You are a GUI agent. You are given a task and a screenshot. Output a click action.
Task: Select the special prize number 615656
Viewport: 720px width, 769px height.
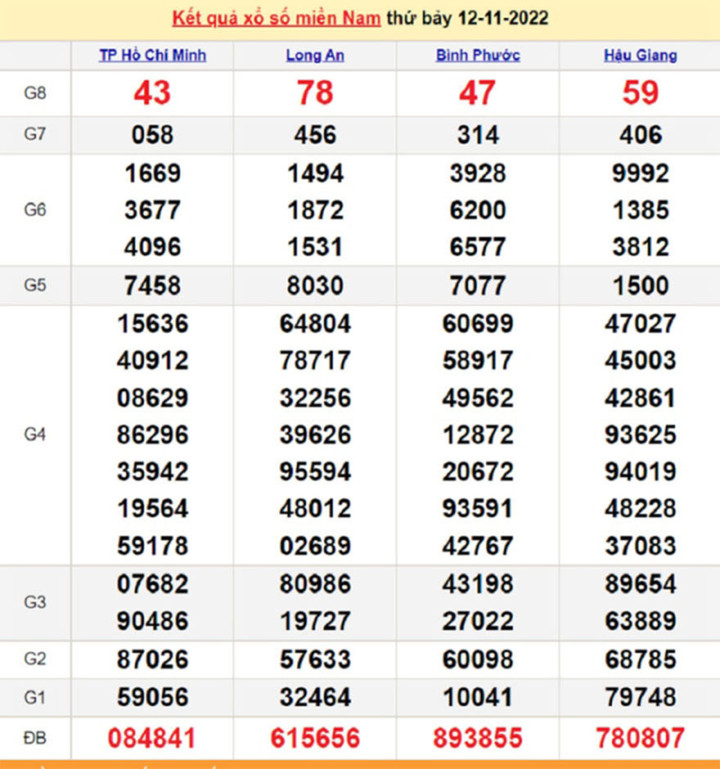click(315, 738)
